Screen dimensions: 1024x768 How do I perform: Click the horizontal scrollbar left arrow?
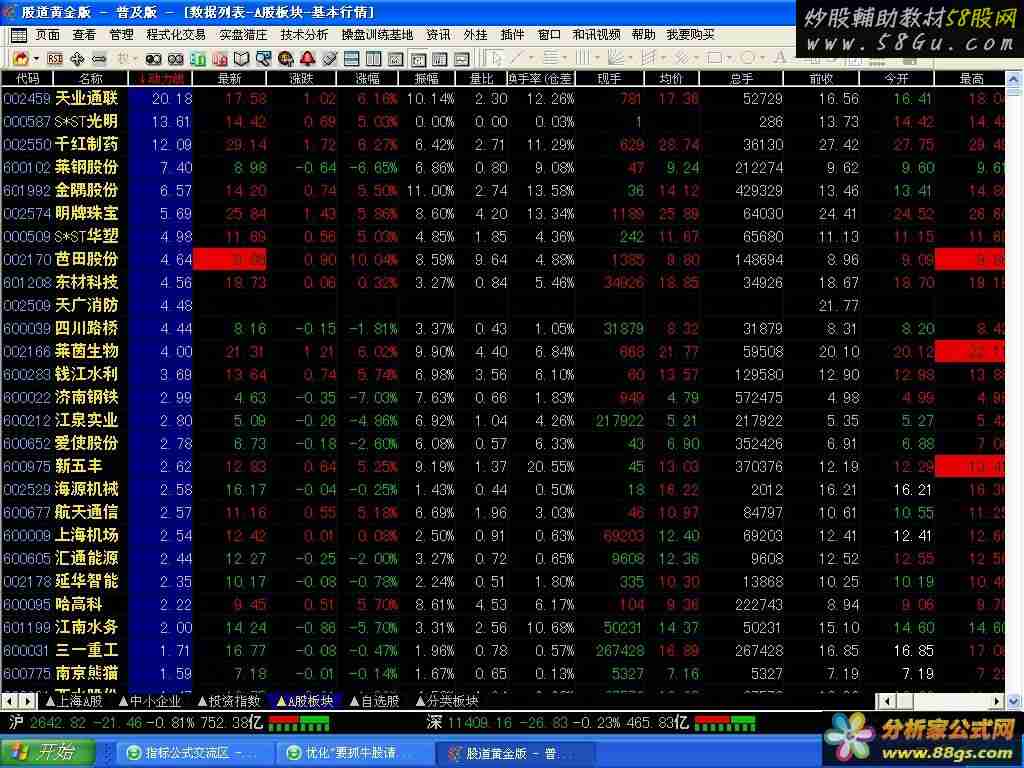(x=886, y=701)
